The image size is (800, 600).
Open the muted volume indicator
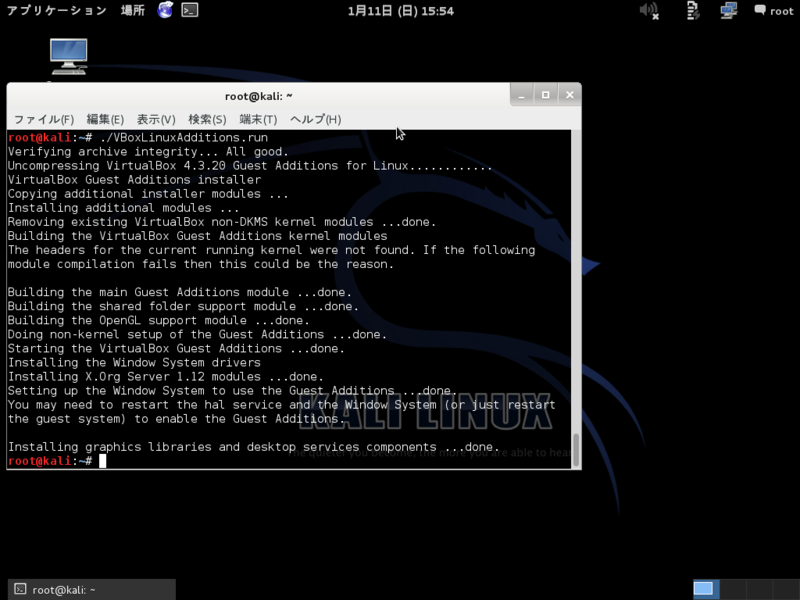(649, 10)
